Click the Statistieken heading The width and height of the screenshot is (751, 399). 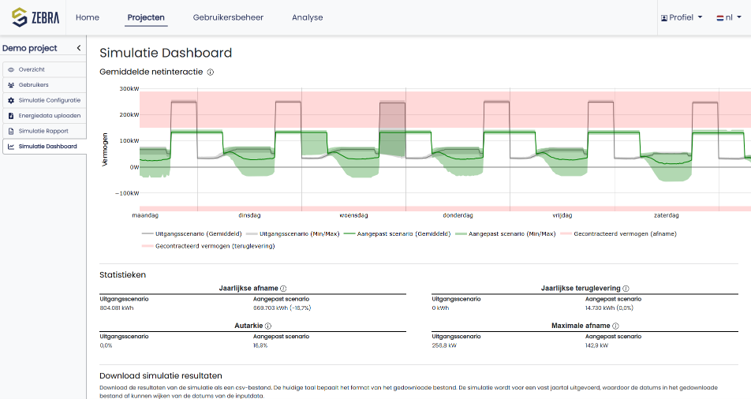pos(123,275)
